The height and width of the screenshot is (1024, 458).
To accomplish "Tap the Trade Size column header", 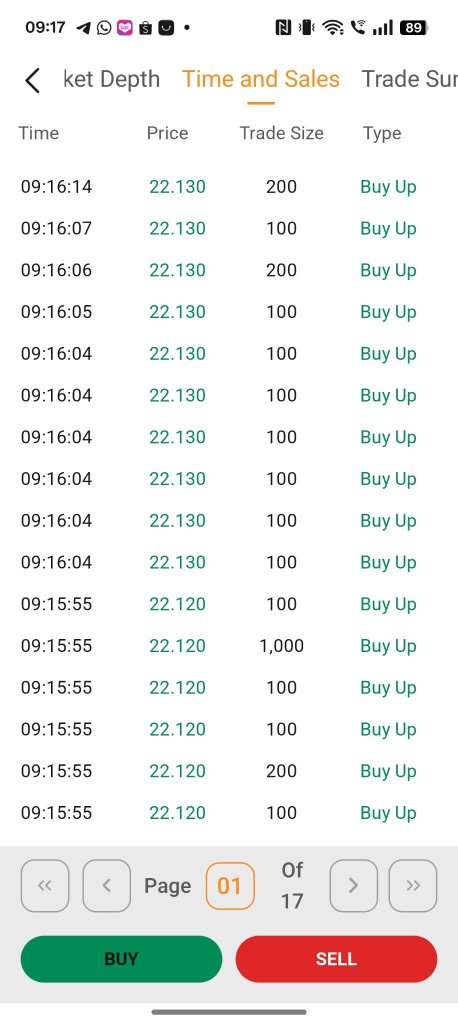I will [282, 133].
